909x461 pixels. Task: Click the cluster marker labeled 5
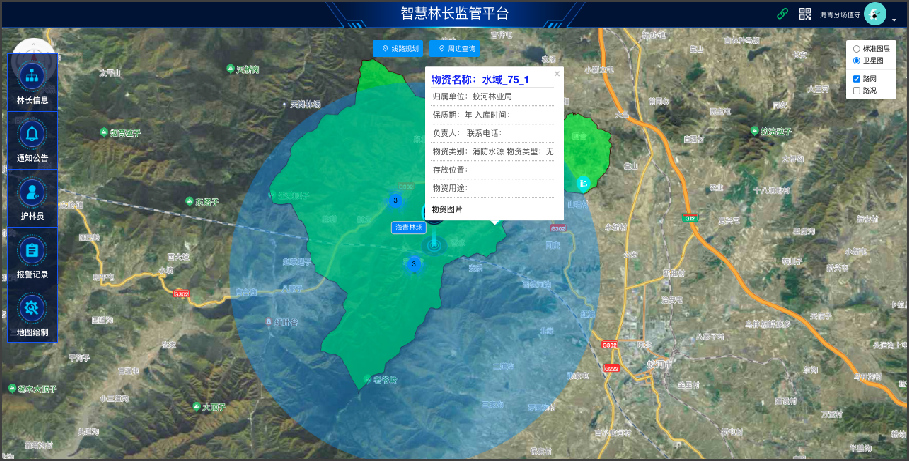pyautogui.click(x=413, y=263)
